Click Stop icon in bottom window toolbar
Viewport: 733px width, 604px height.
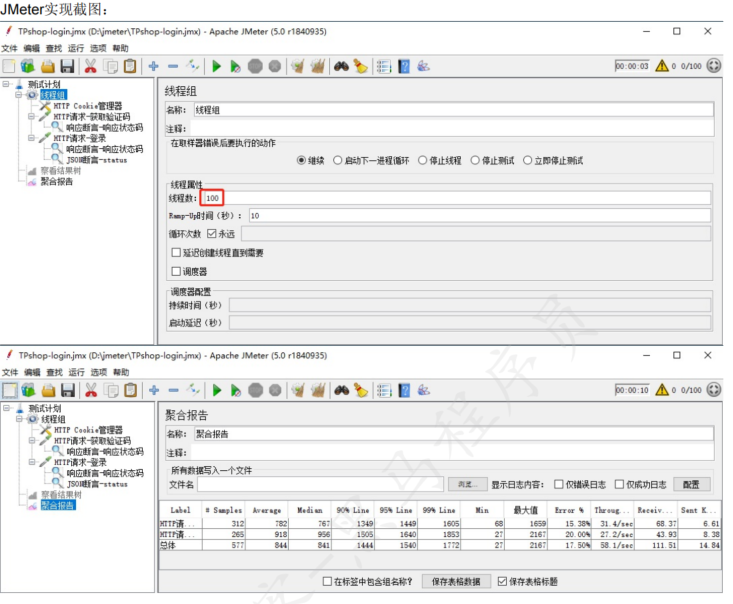256,390
